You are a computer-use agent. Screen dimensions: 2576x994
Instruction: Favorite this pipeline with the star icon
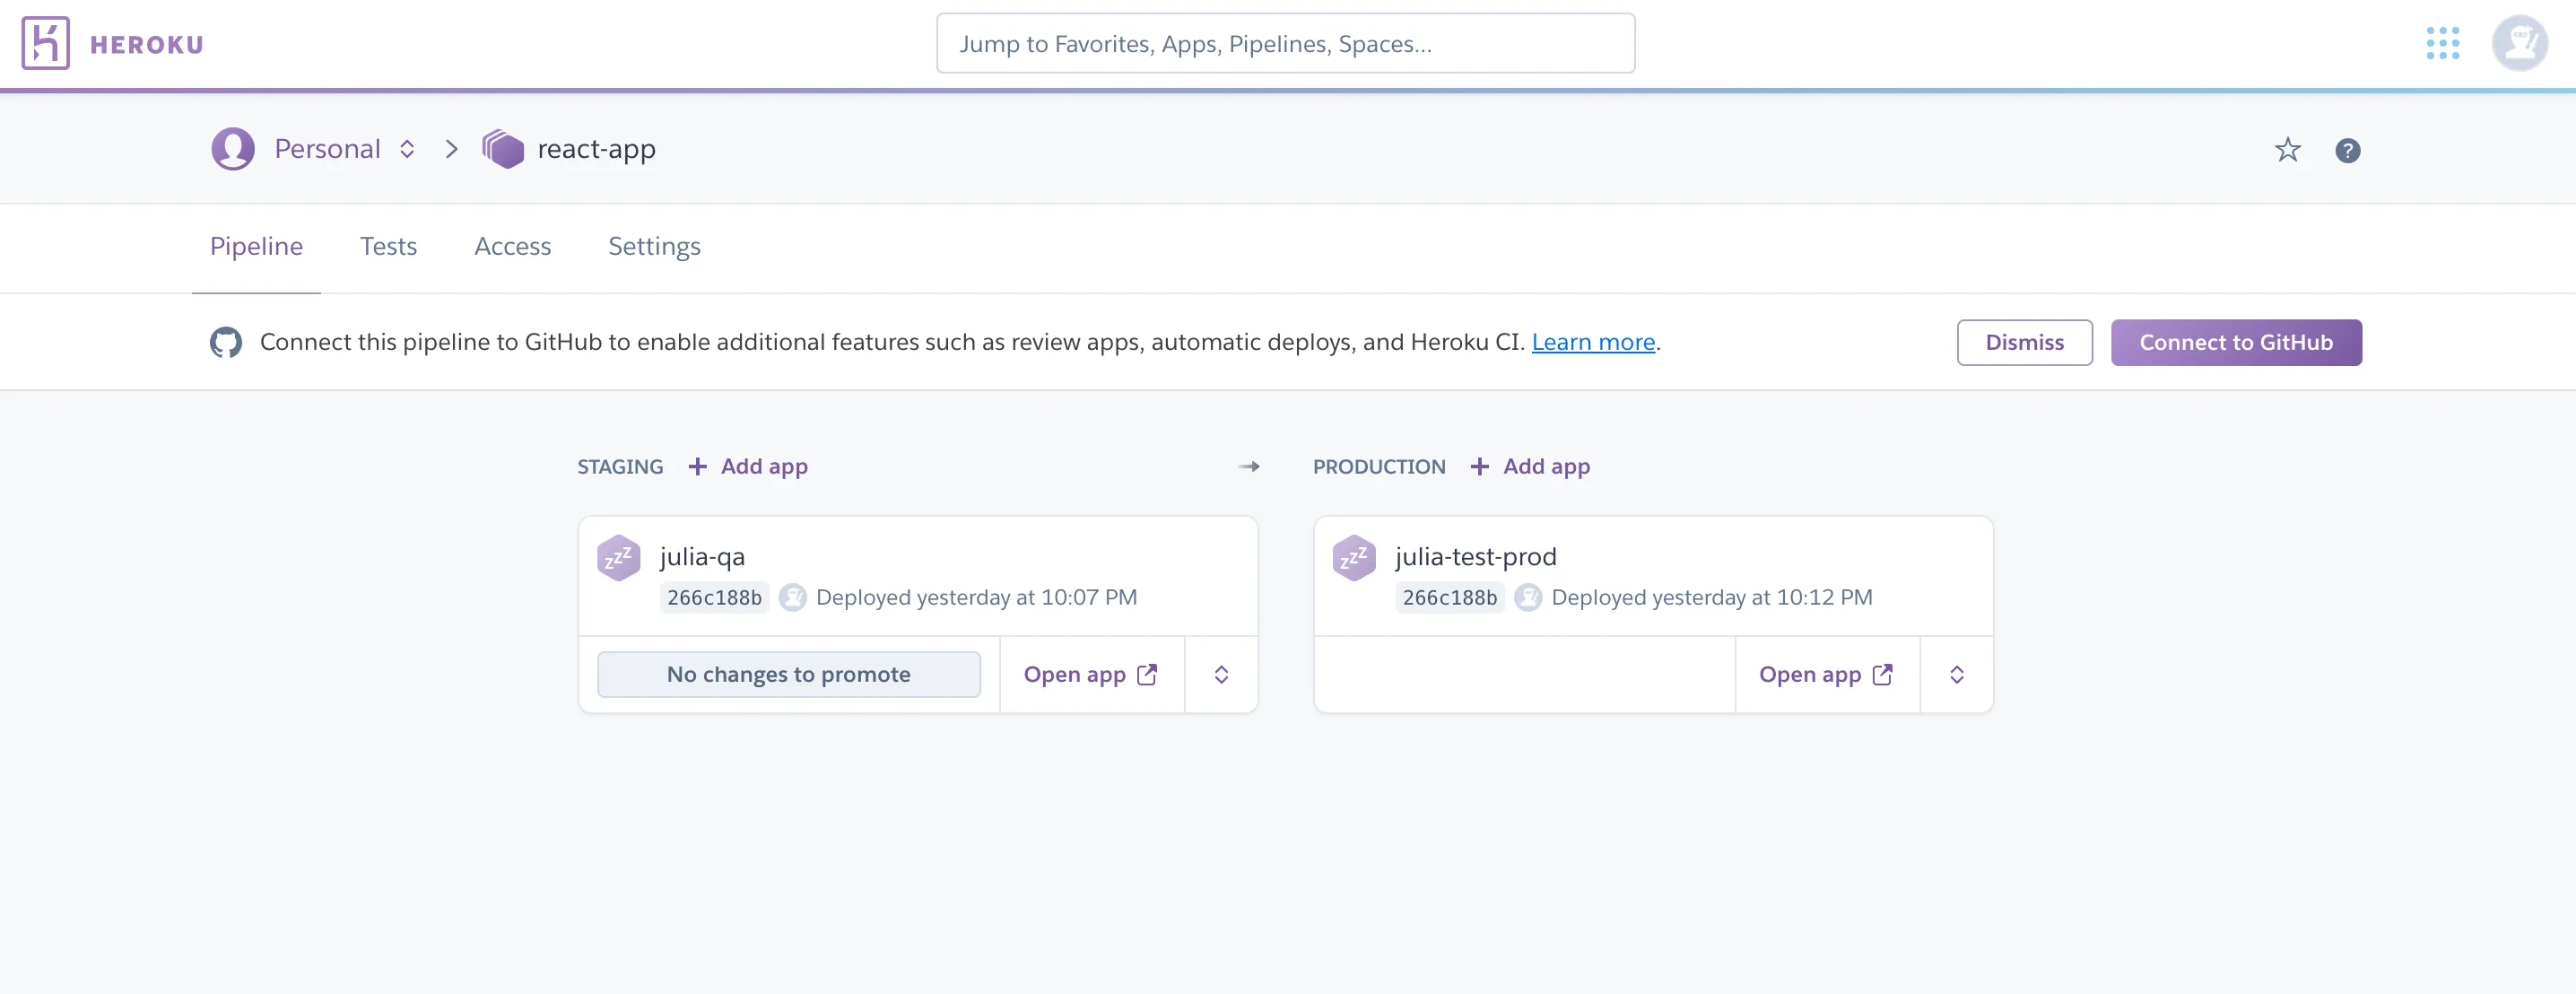click(2287, 150)
